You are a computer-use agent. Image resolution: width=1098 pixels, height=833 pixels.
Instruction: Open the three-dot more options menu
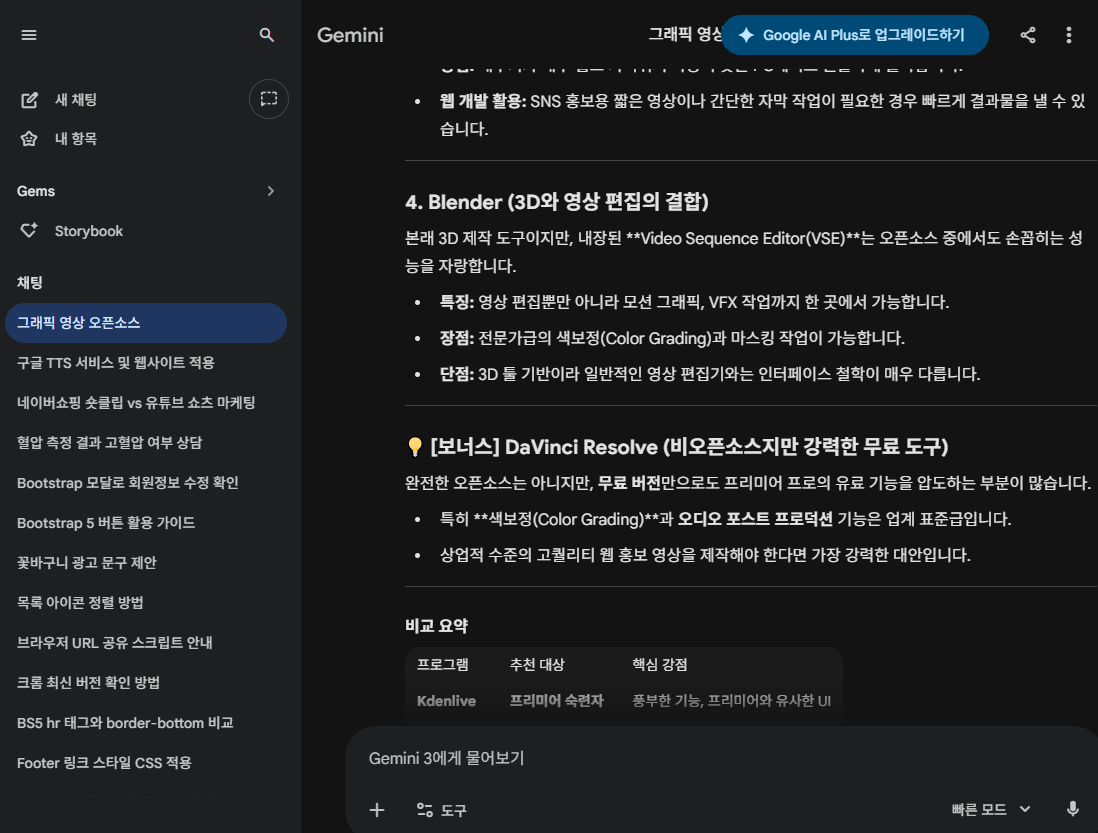pyautogui.click(x=1069, y=35)
